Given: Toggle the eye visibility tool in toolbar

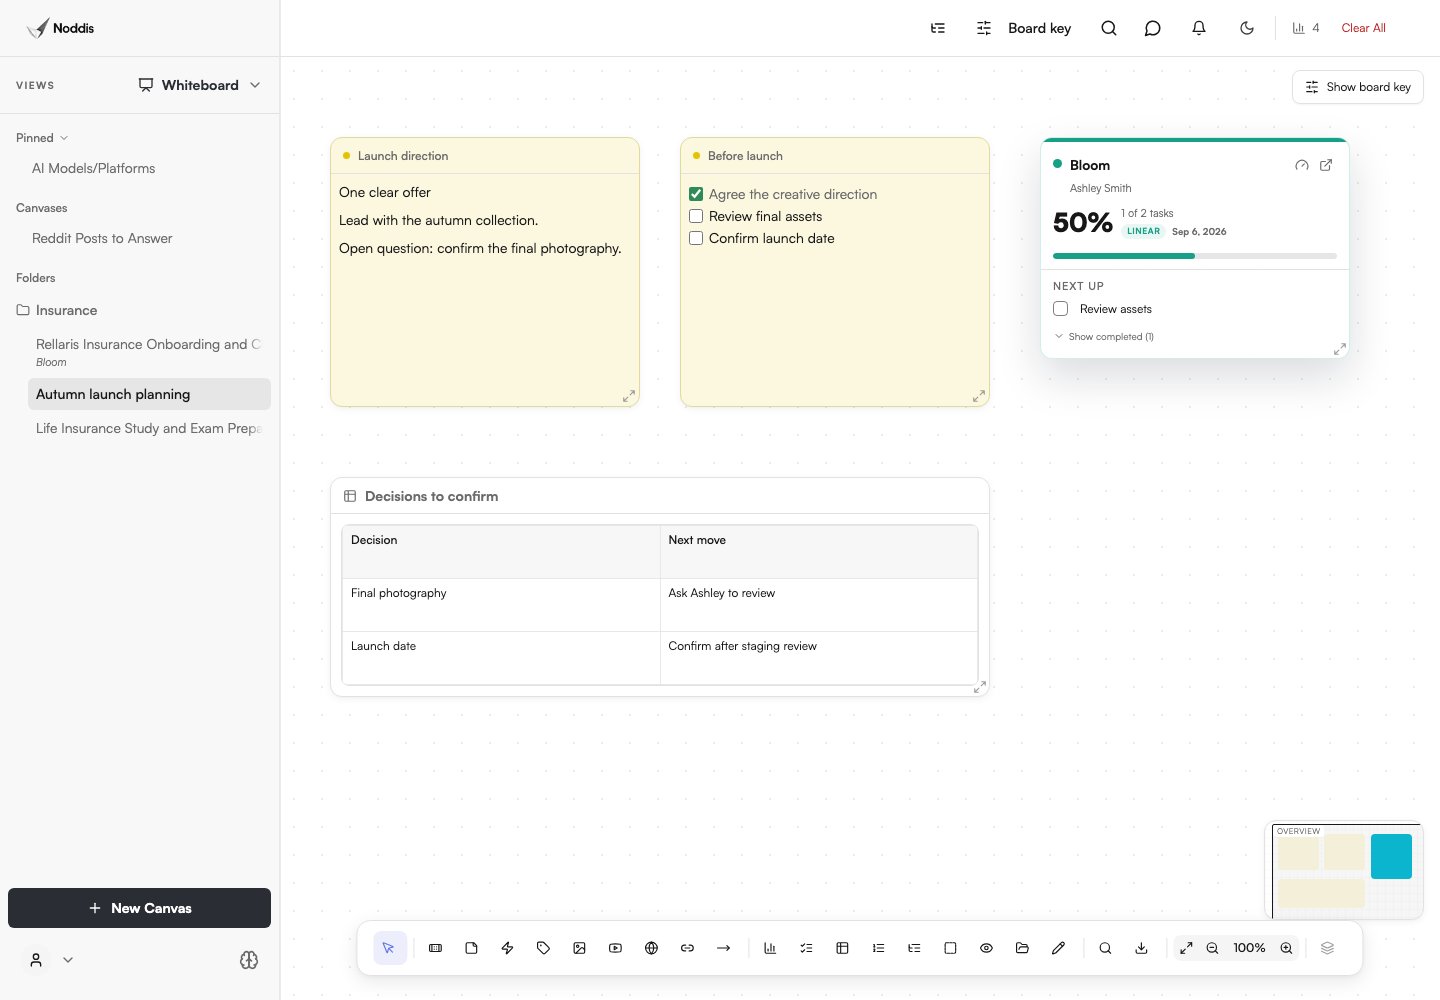Looking at the screenshot, I should 986,948.
